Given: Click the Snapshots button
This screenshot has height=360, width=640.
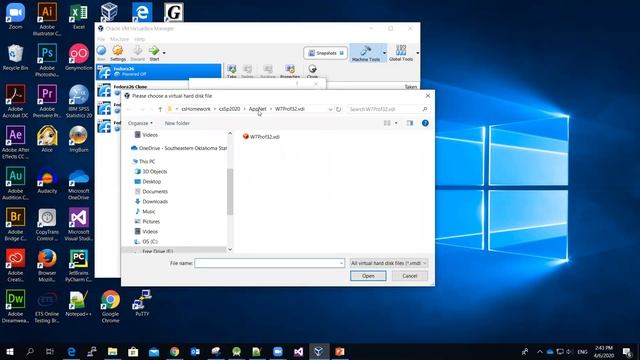Looking at the screenshot, I should click(x=325, y=53).
